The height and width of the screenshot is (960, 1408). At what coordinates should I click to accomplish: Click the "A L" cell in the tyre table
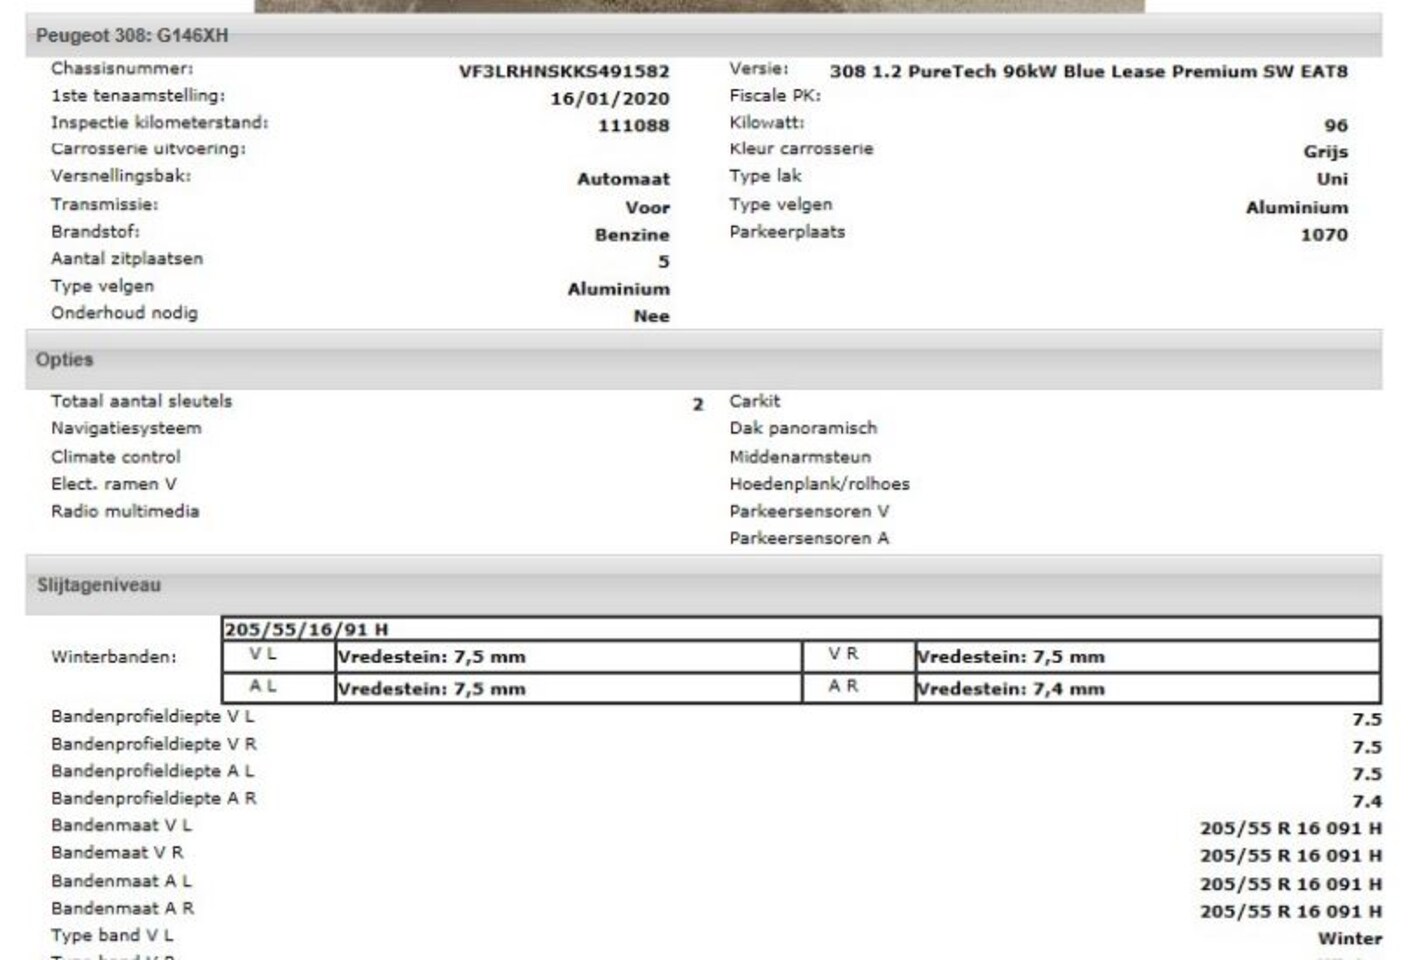[278, 687]
